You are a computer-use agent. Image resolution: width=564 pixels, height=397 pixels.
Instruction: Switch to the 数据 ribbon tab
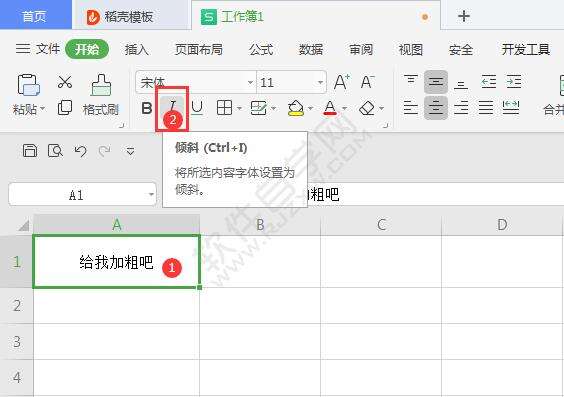(311, 49)
